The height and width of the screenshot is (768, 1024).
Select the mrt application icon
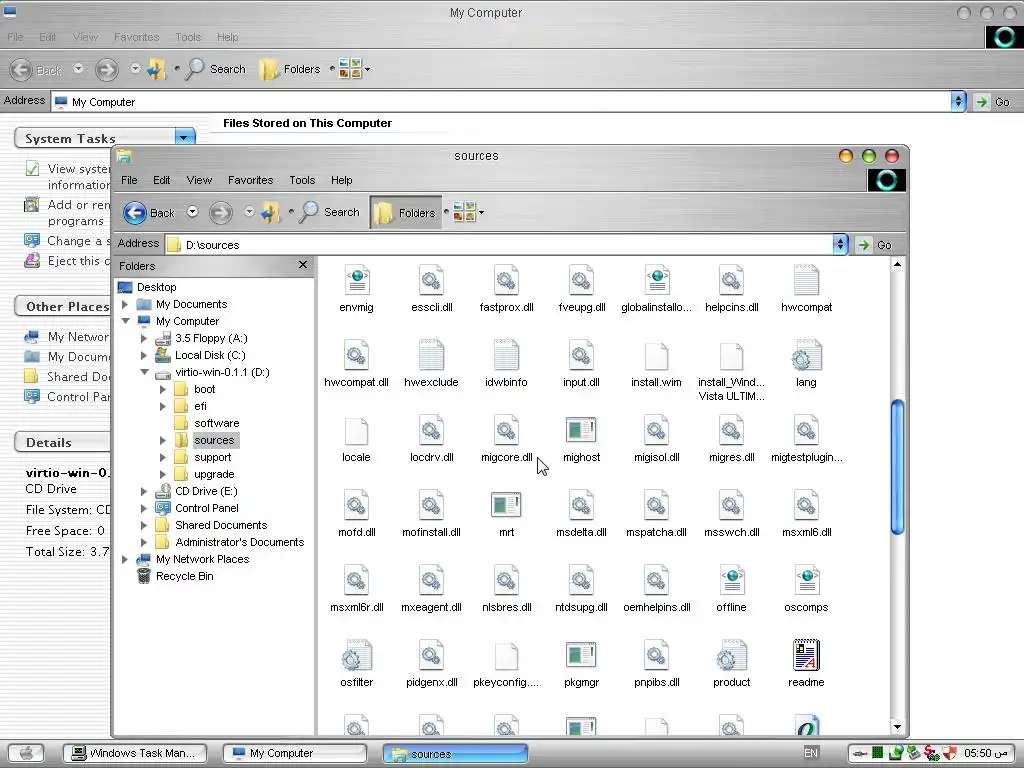[x=506, y=505]
